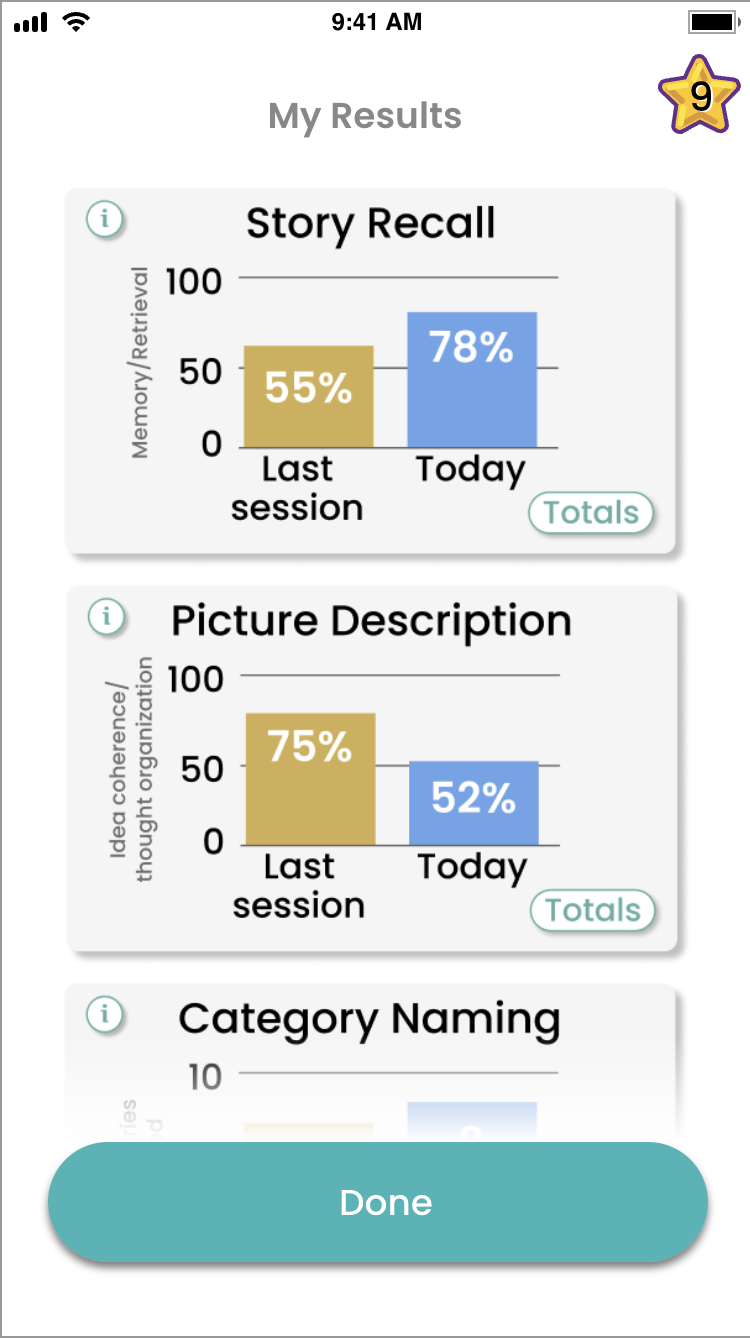Tap the cellular signal bars icon
This screenshot has height=1338, width=750.
tap(31, 22)
